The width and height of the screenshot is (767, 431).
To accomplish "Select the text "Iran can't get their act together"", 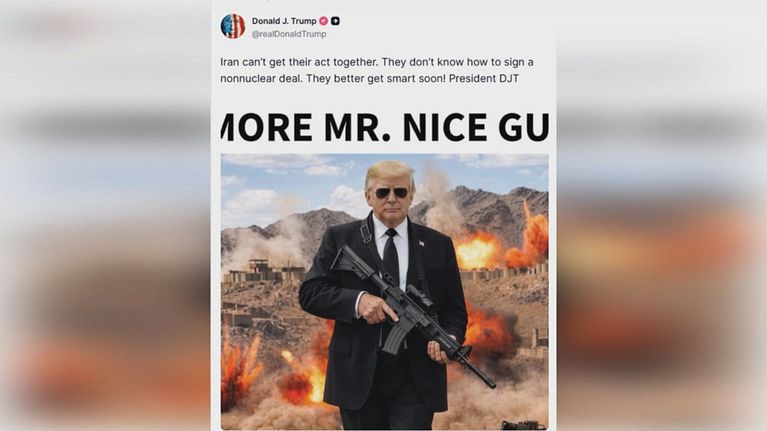I will 299,62.
